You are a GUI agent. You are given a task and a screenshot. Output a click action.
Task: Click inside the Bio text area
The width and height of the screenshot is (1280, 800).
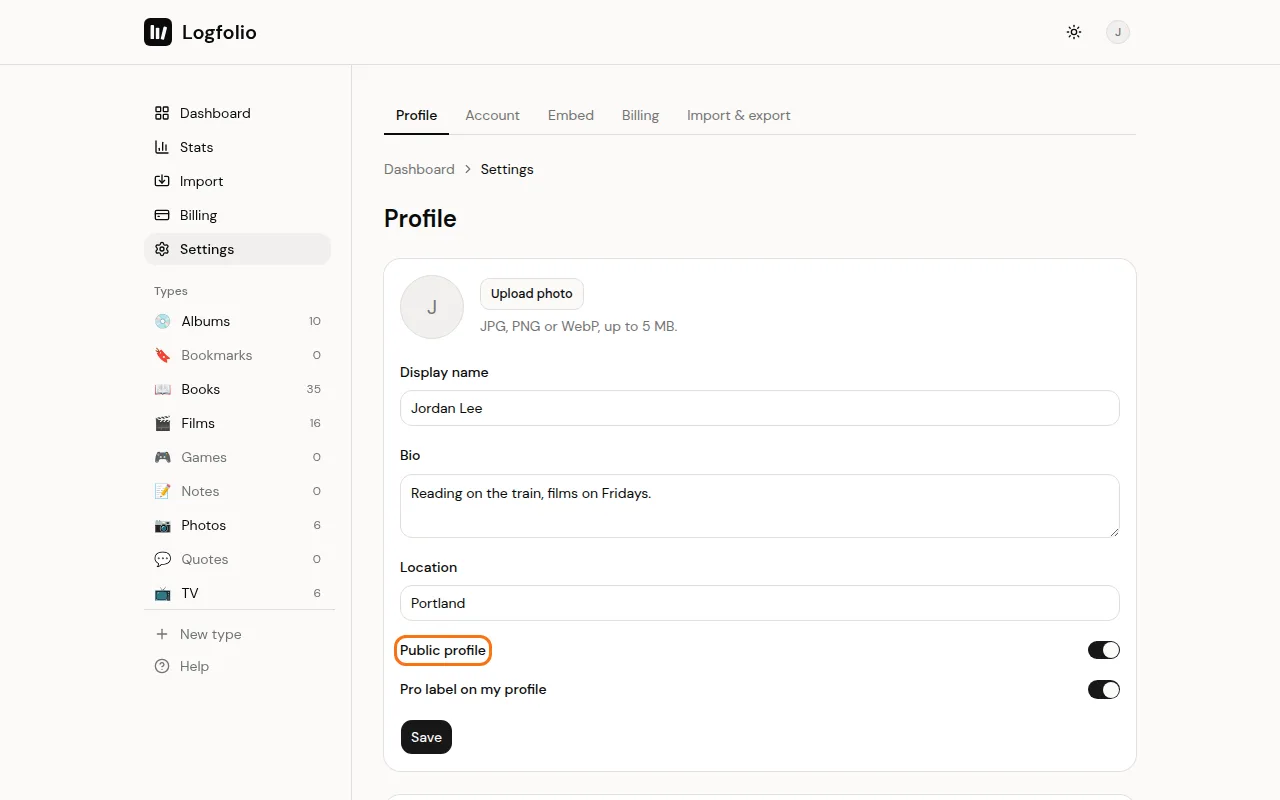tap(760, 506)
